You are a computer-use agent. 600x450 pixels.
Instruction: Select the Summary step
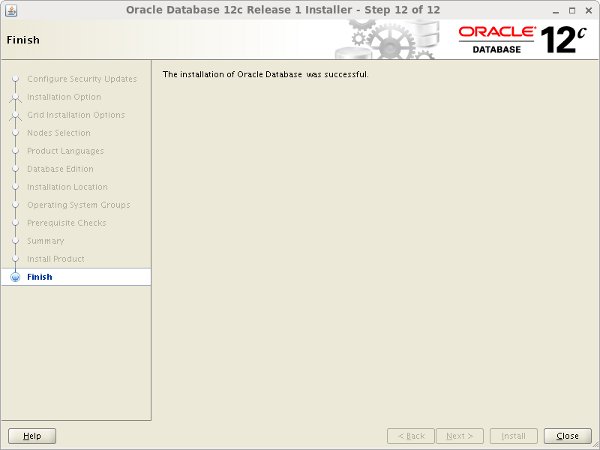point(46,241)
